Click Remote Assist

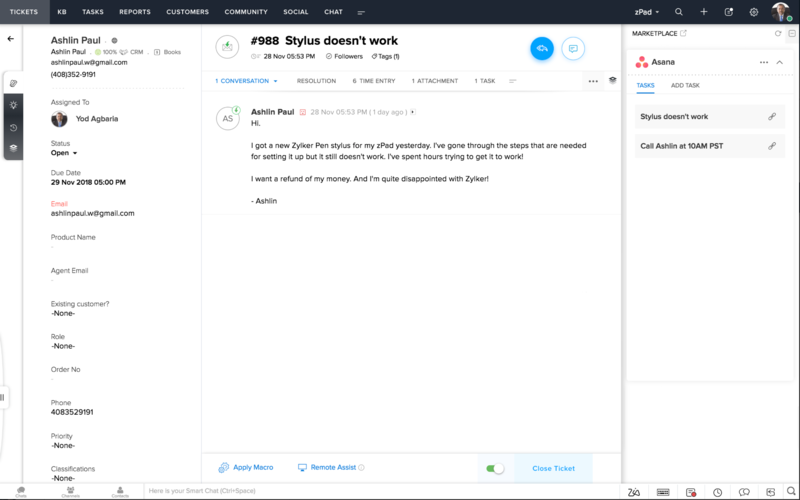tap(328, 467)
